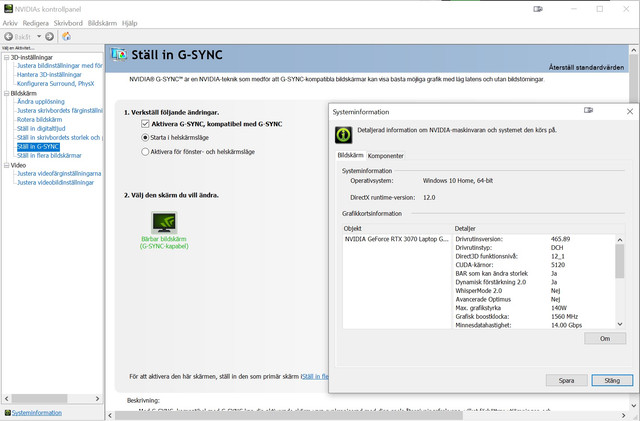Click the Om button
Screen dimensions: 640x421
tap(605, 339)
